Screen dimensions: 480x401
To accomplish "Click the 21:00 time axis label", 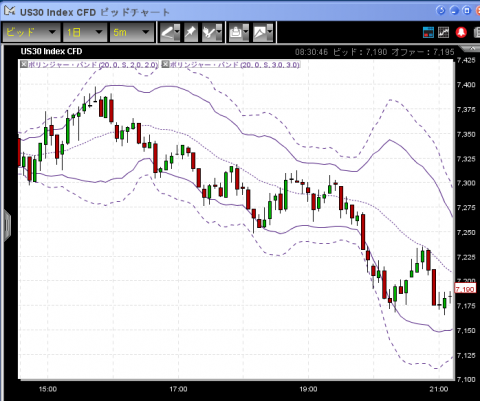I will tap(439, 389).
